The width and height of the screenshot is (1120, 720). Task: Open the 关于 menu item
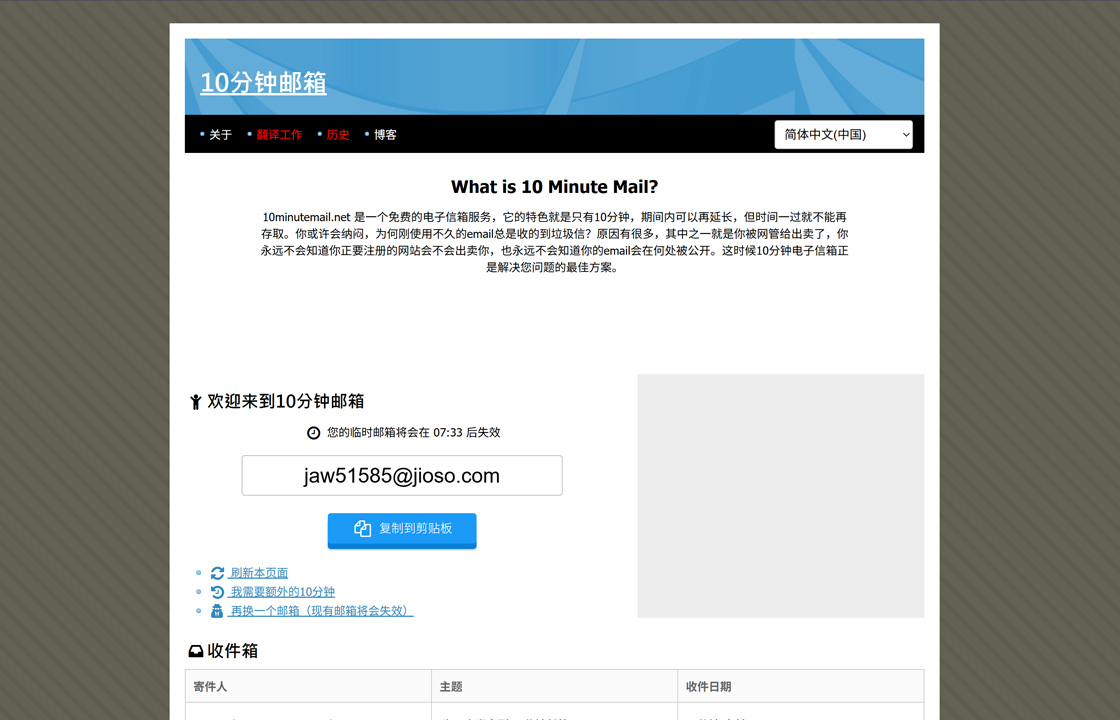point(220,134)
